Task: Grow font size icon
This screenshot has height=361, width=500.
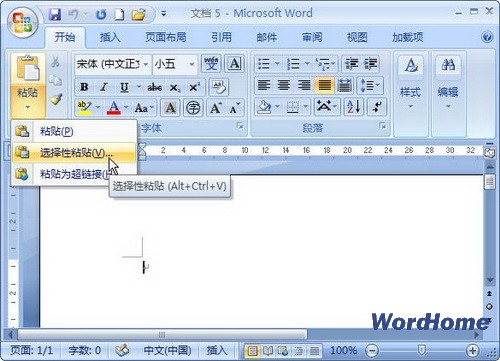Action: click(x=216, y=108)
